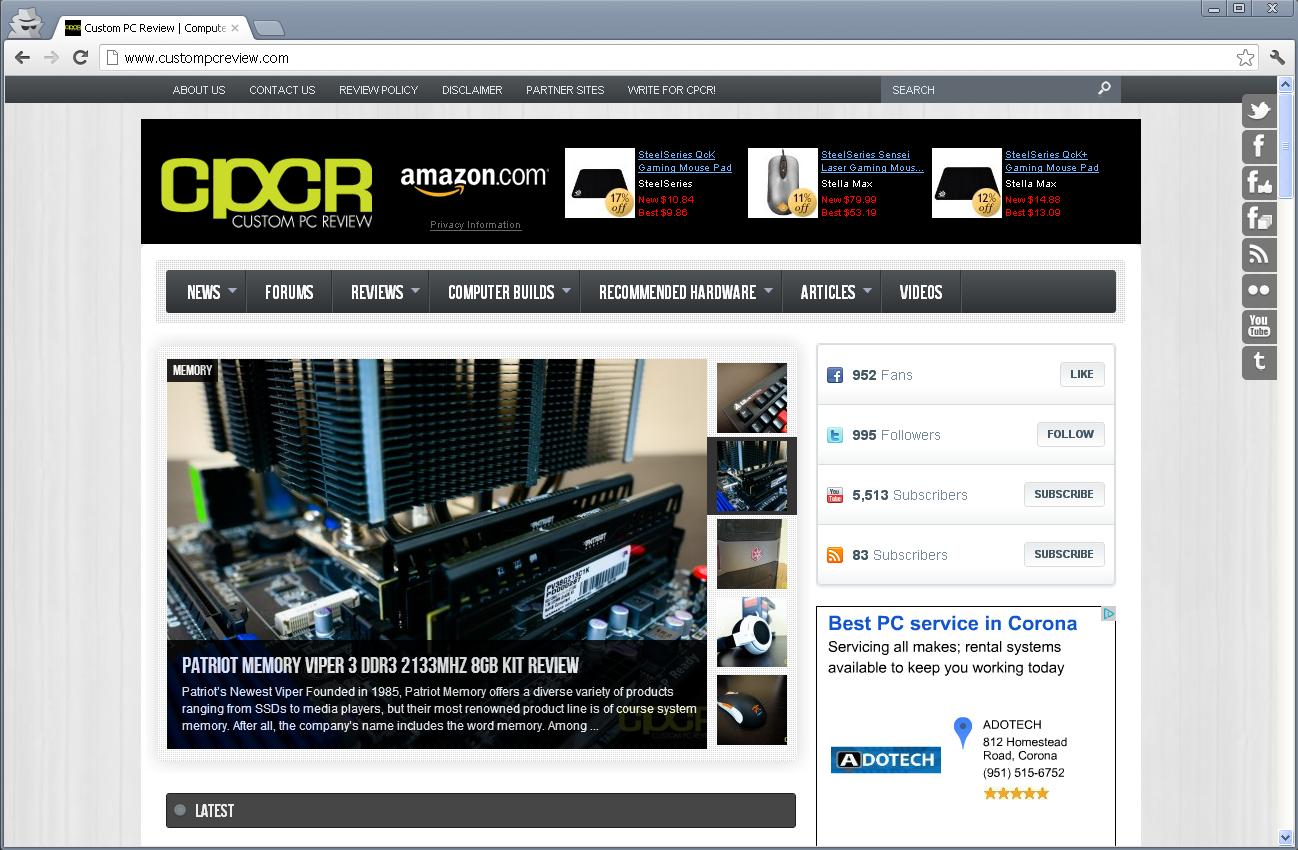Viewport: 1298px width, 850px height.
Task: Open the Disclaimer page
Action: tap(472, 90)
